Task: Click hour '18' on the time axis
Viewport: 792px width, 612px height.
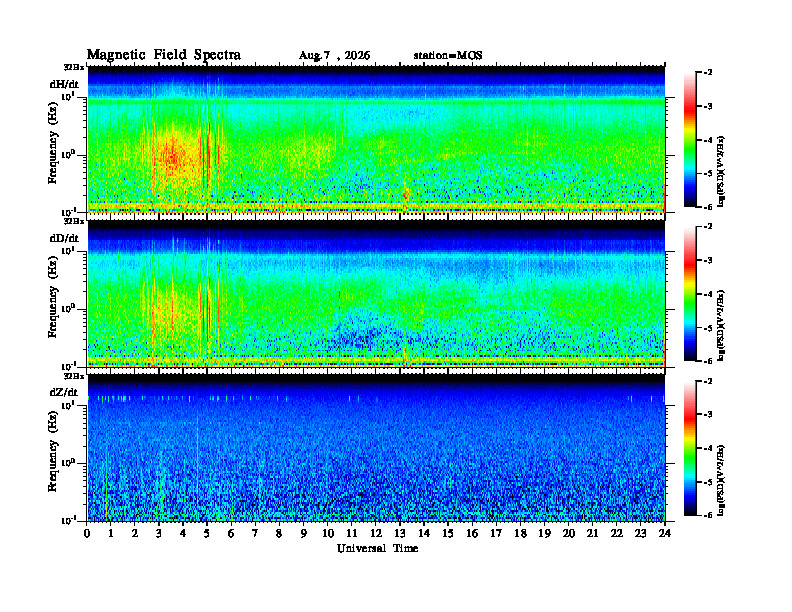Action: [x=521, y=533]
